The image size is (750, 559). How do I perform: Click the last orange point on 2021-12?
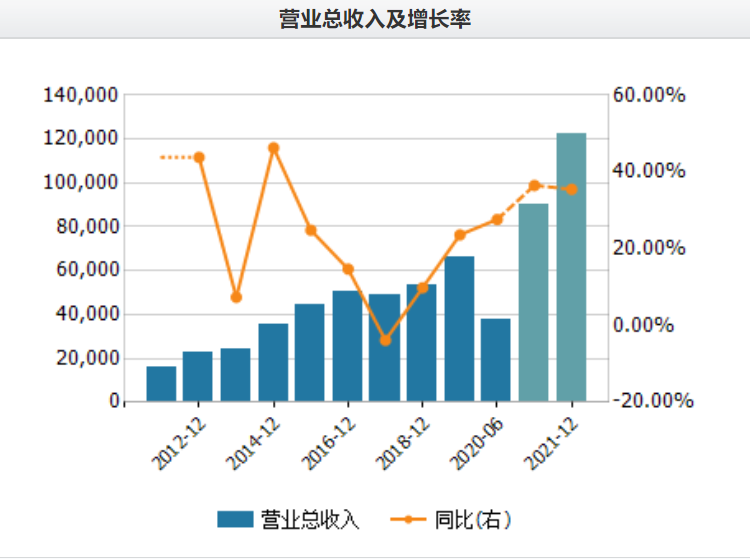(572, 189)
